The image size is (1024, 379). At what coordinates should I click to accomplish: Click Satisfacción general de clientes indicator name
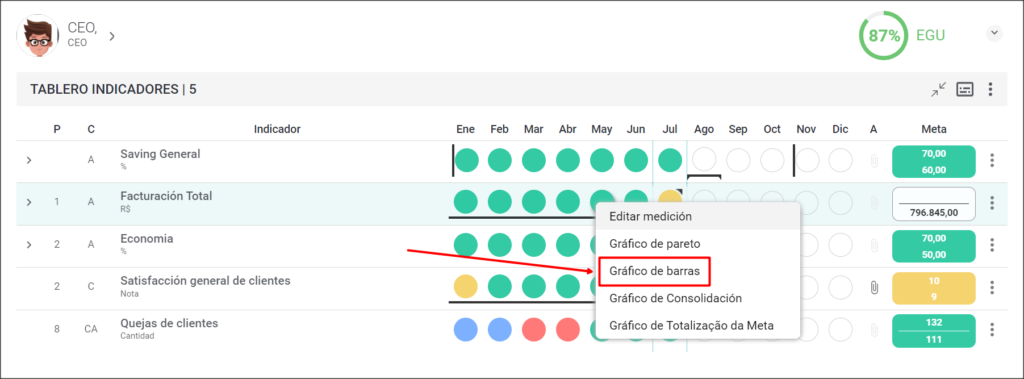coord(205,281)
